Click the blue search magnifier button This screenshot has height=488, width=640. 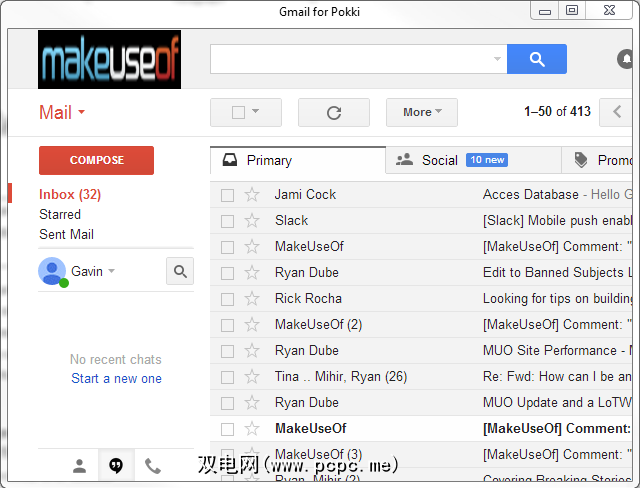click(536, 59)
